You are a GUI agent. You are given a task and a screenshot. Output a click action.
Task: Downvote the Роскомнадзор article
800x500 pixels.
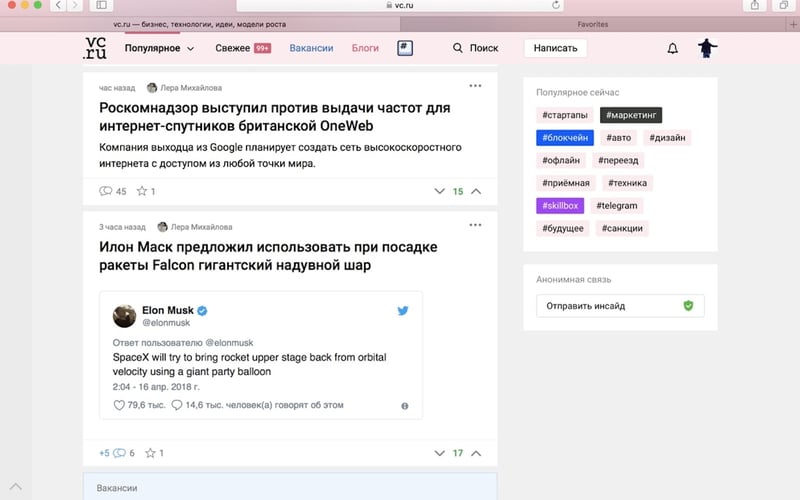(x=439, y=191)
